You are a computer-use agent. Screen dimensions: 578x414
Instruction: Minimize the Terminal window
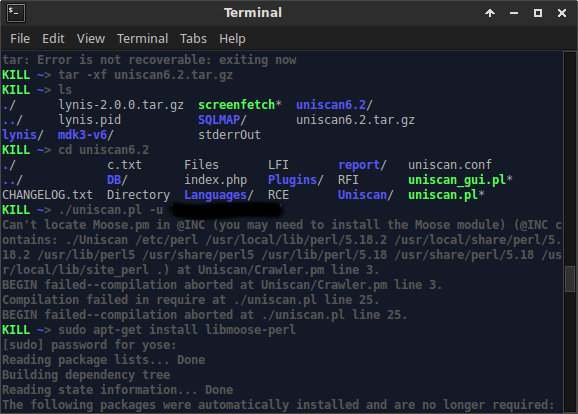(x=513, y=13)
